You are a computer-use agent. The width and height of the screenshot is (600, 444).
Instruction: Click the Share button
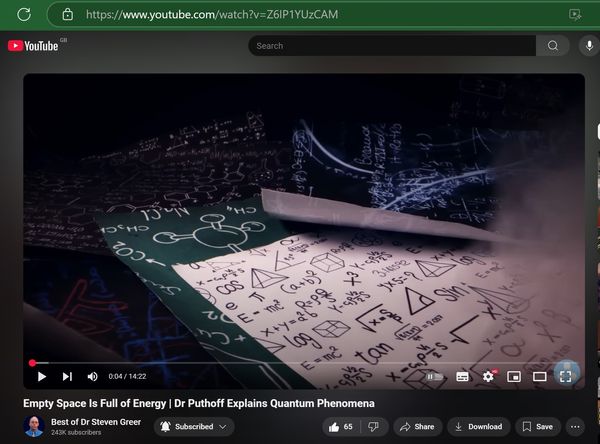[x=417, y=427]
